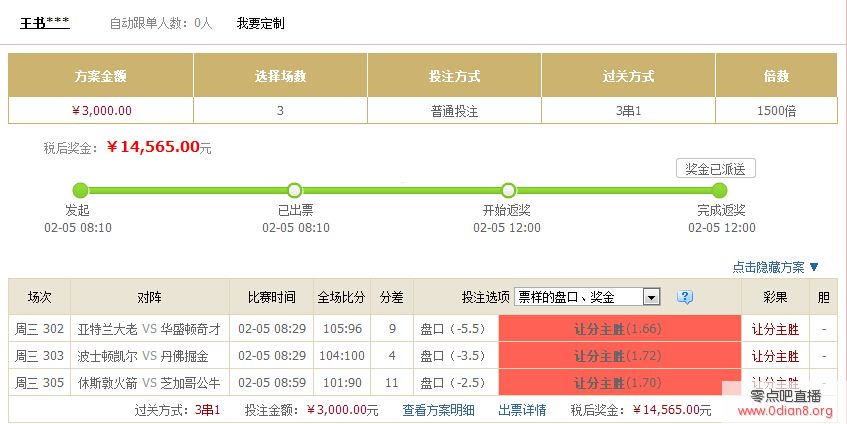Image resolution: width=847 pixels, height=424 pixels.
Task: Click 亚特兰大老 VS 华盛顿奇才 matchup
Action: point(149,329)
